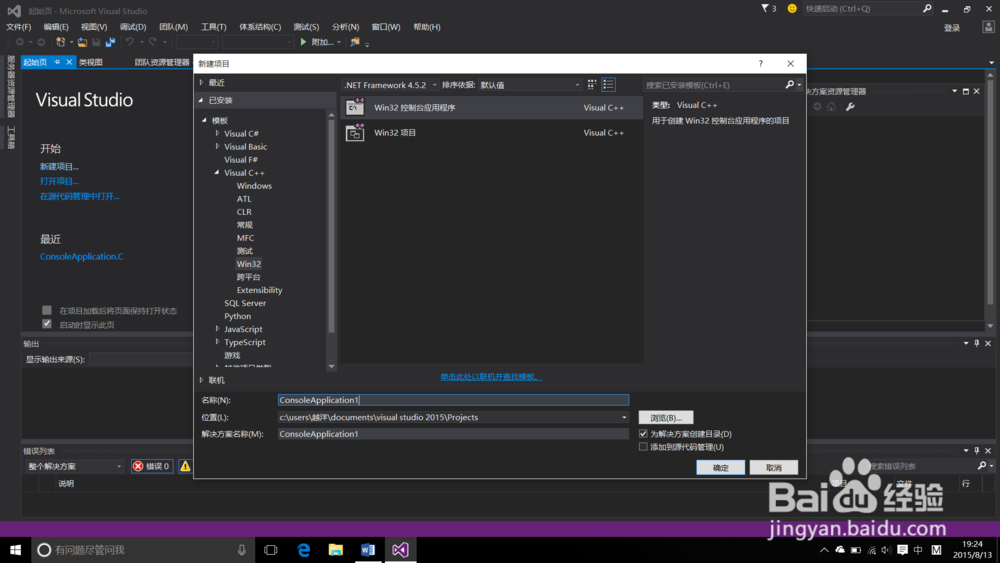The width and height of the screenshot is (1000, 563).
Task: Expand the Visual C# tree node
Action: pyautogui.click(x=217, y=133)
